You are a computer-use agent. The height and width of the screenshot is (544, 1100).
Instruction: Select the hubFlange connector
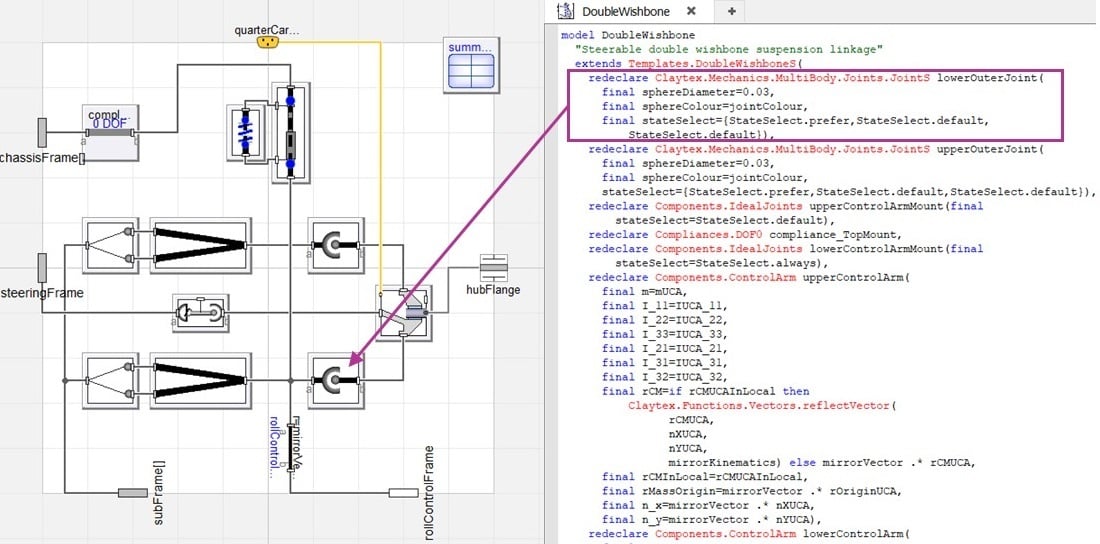coord(494,268)
